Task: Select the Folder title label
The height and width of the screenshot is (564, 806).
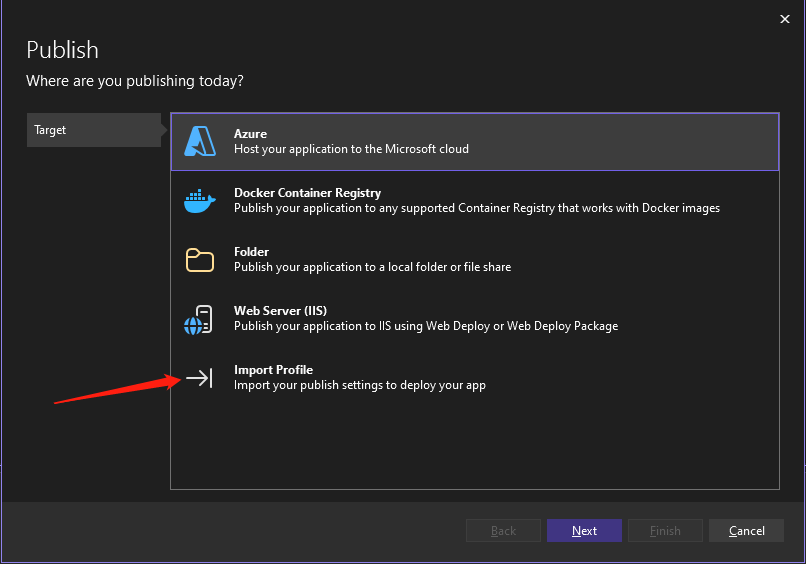Action: pyautogui.click(x=251, y=252)
